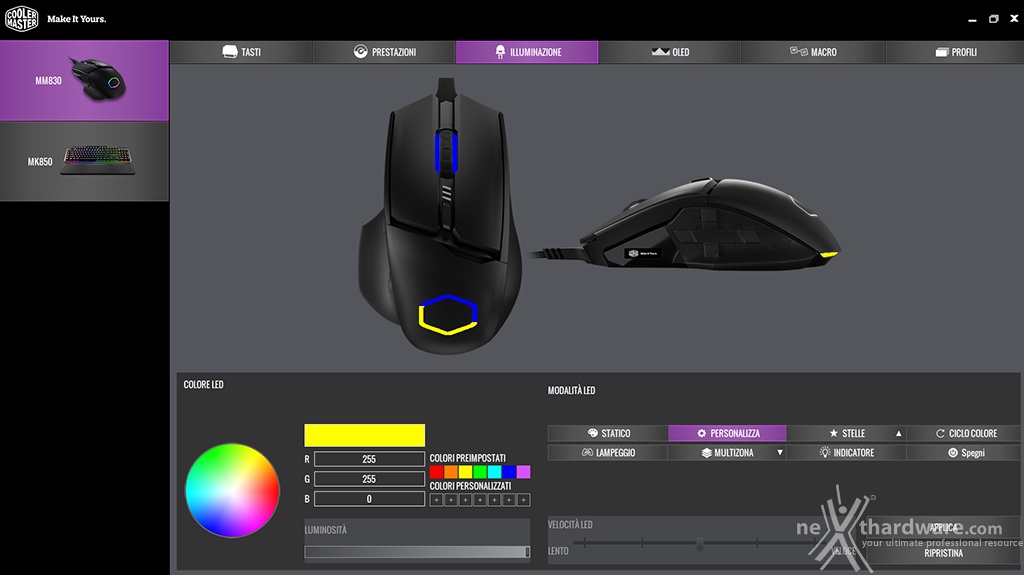The height and width of the screenshot is (575, 1024).
Task: Select the MM830 mouse device
Action: (84, 80)
